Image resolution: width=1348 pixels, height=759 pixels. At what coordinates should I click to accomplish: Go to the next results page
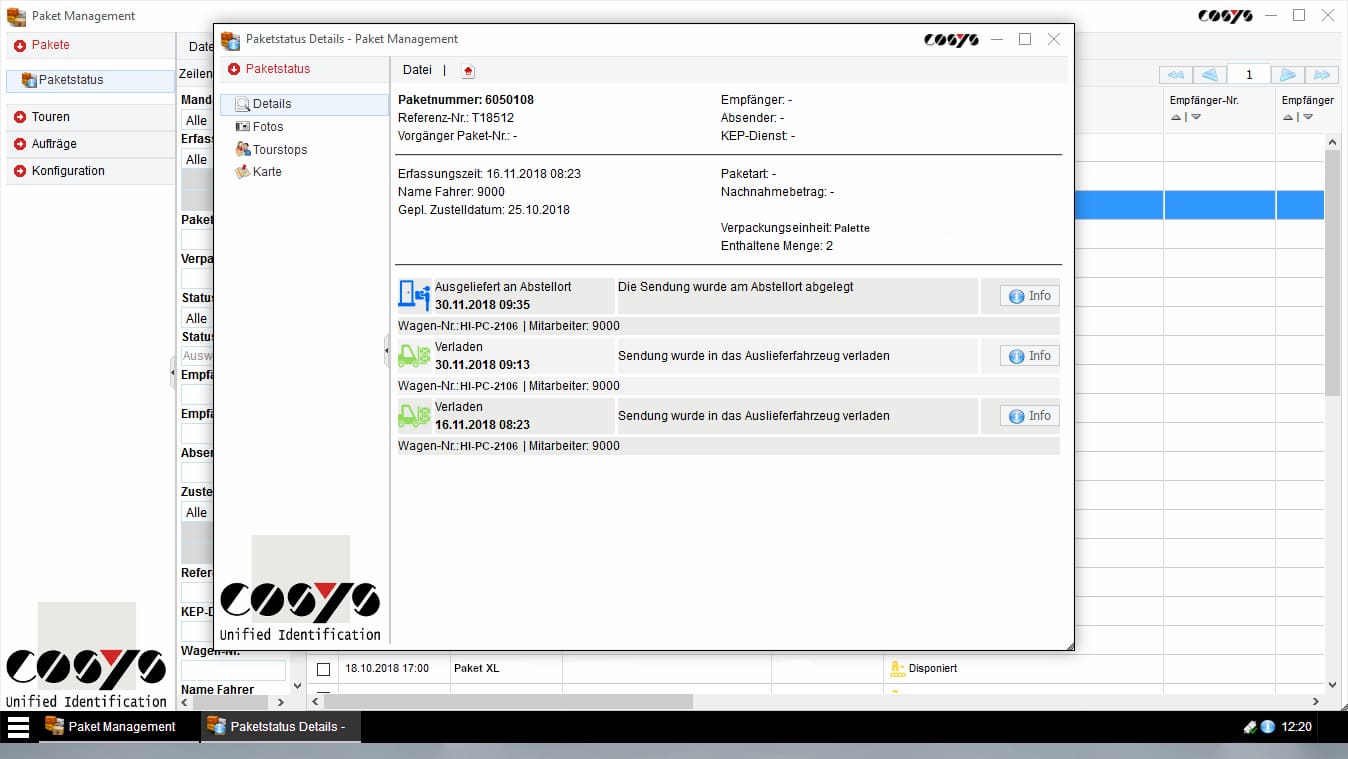(x=1288, y=75)
